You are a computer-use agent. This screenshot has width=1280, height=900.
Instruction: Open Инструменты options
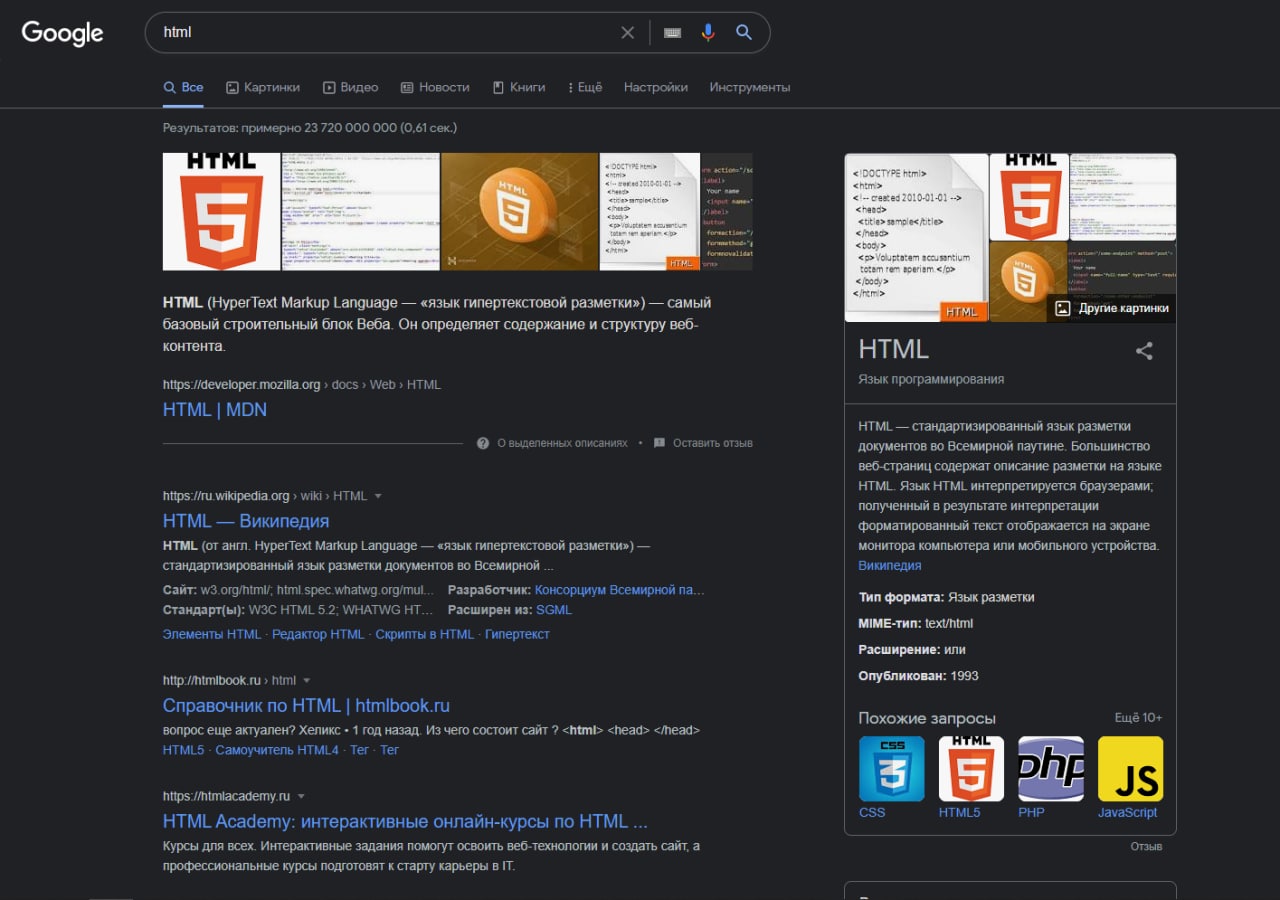750,87
